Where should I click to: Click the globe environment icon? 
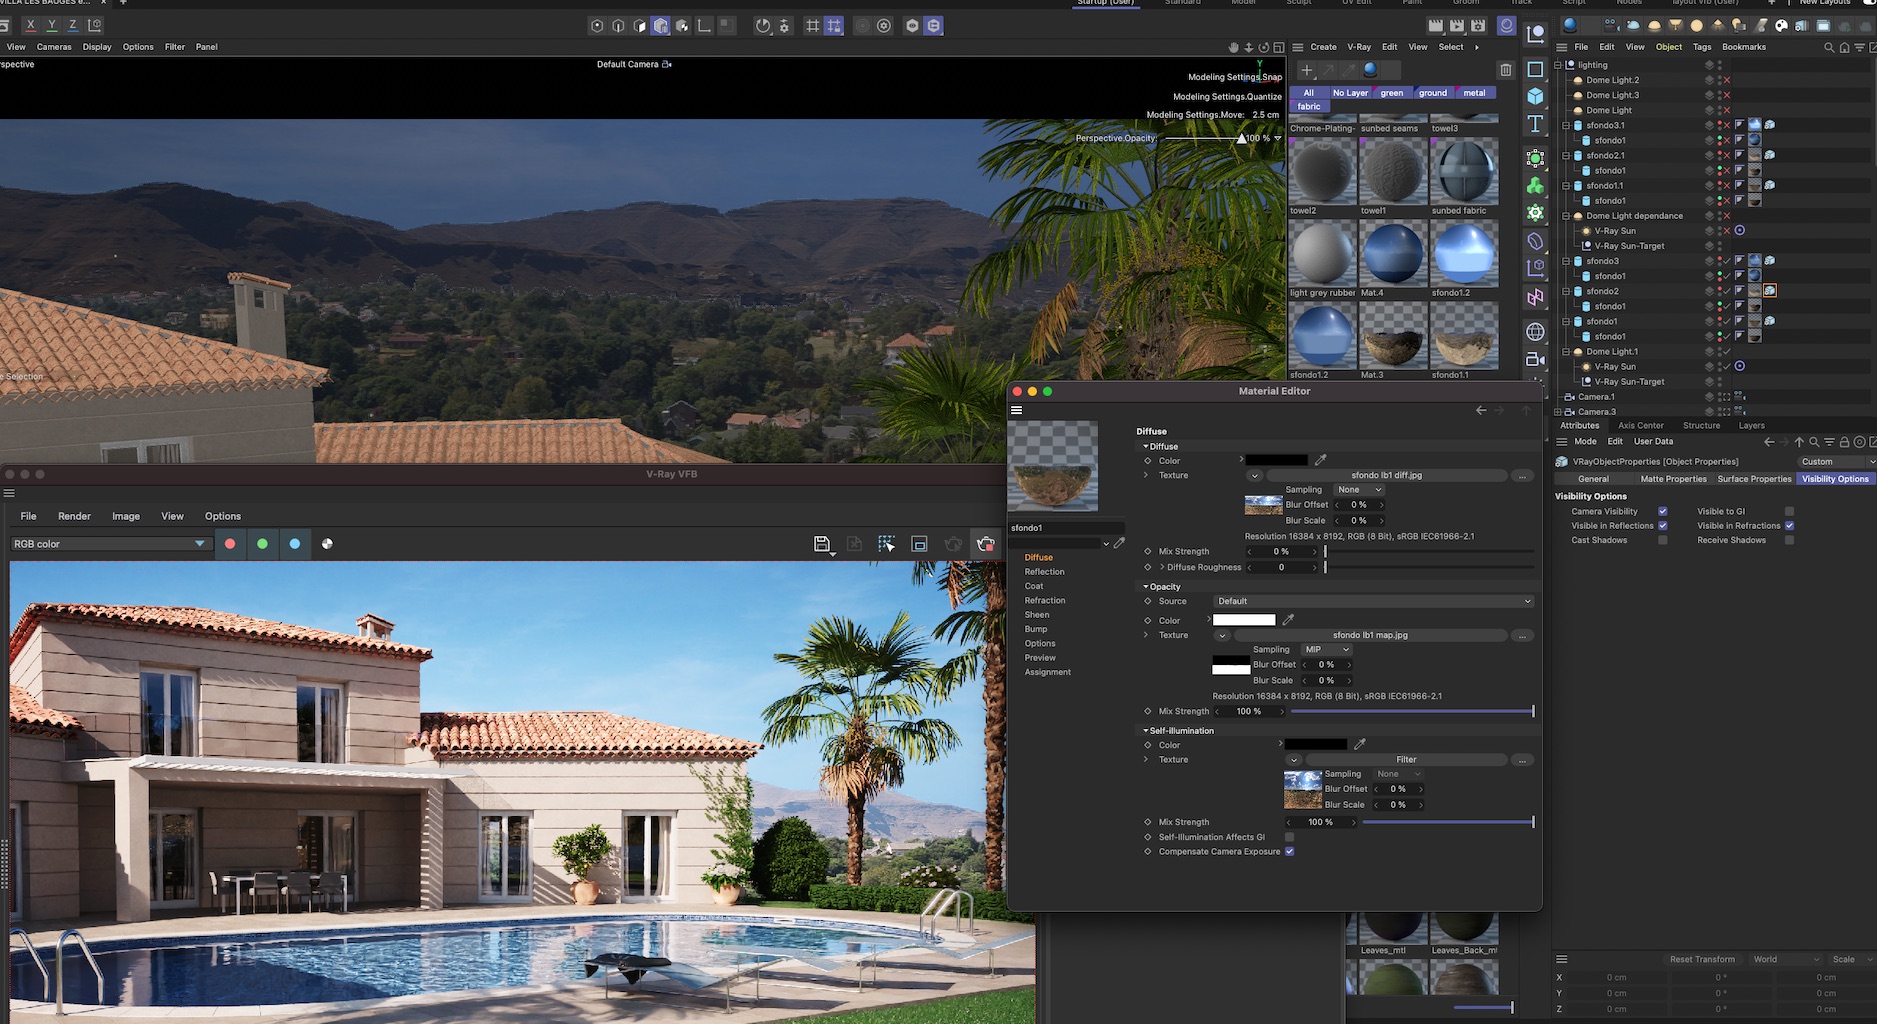click(1535, 332)
